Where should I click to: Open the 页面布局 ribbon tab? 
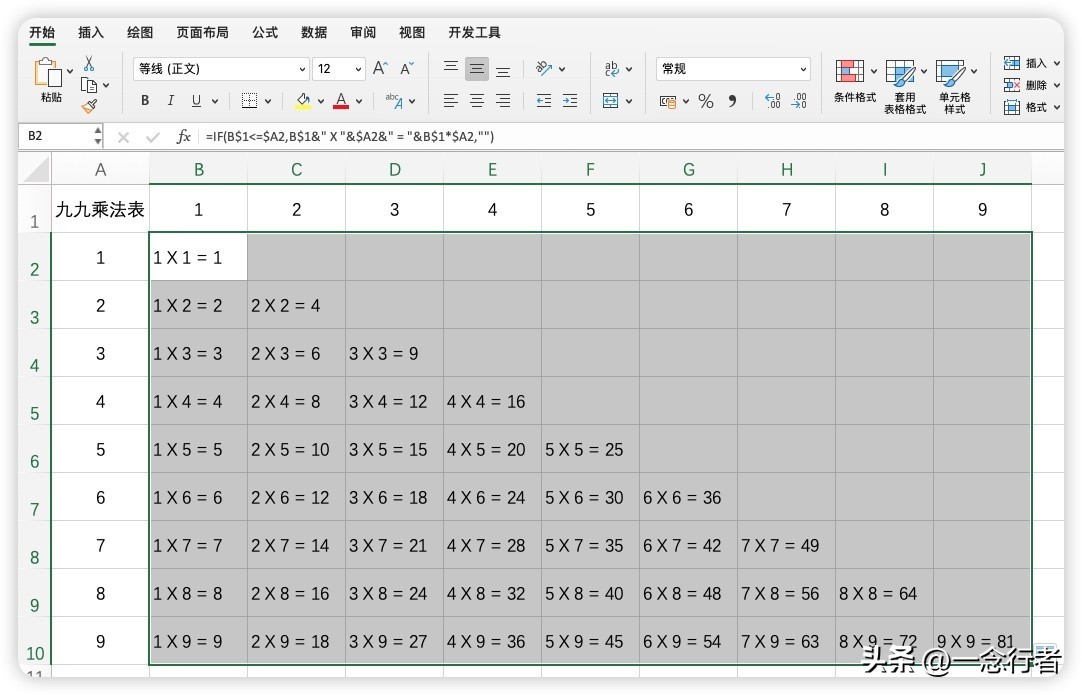[x=202, y=33]
